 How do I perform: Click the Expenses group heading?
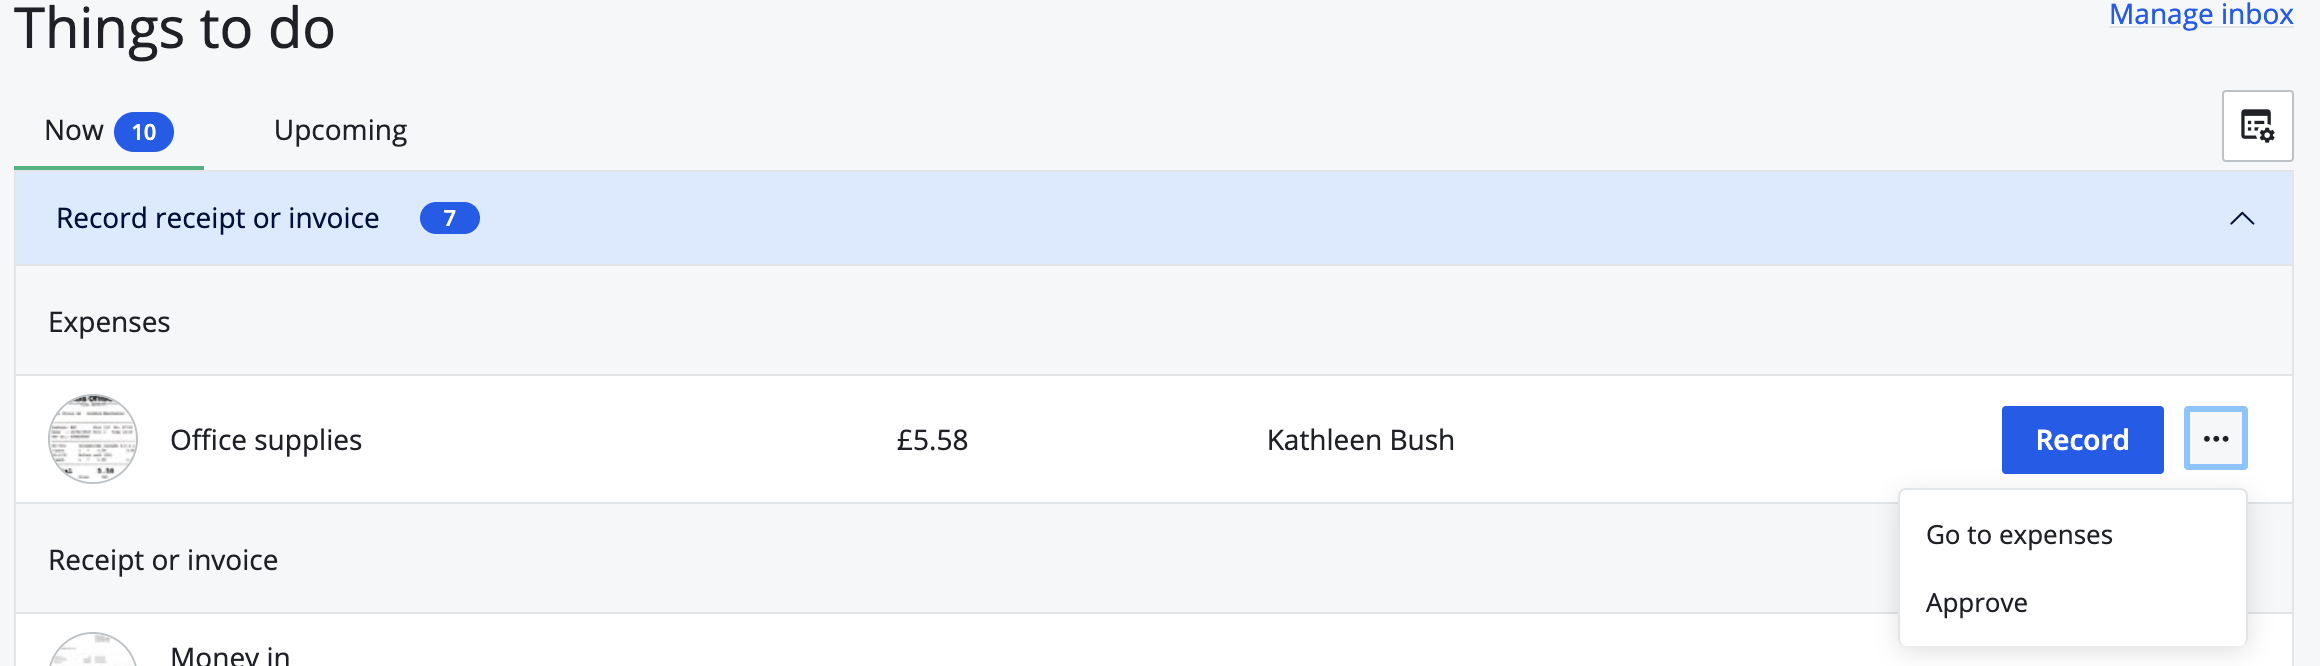pyautogui.click(x=109, y=322)
